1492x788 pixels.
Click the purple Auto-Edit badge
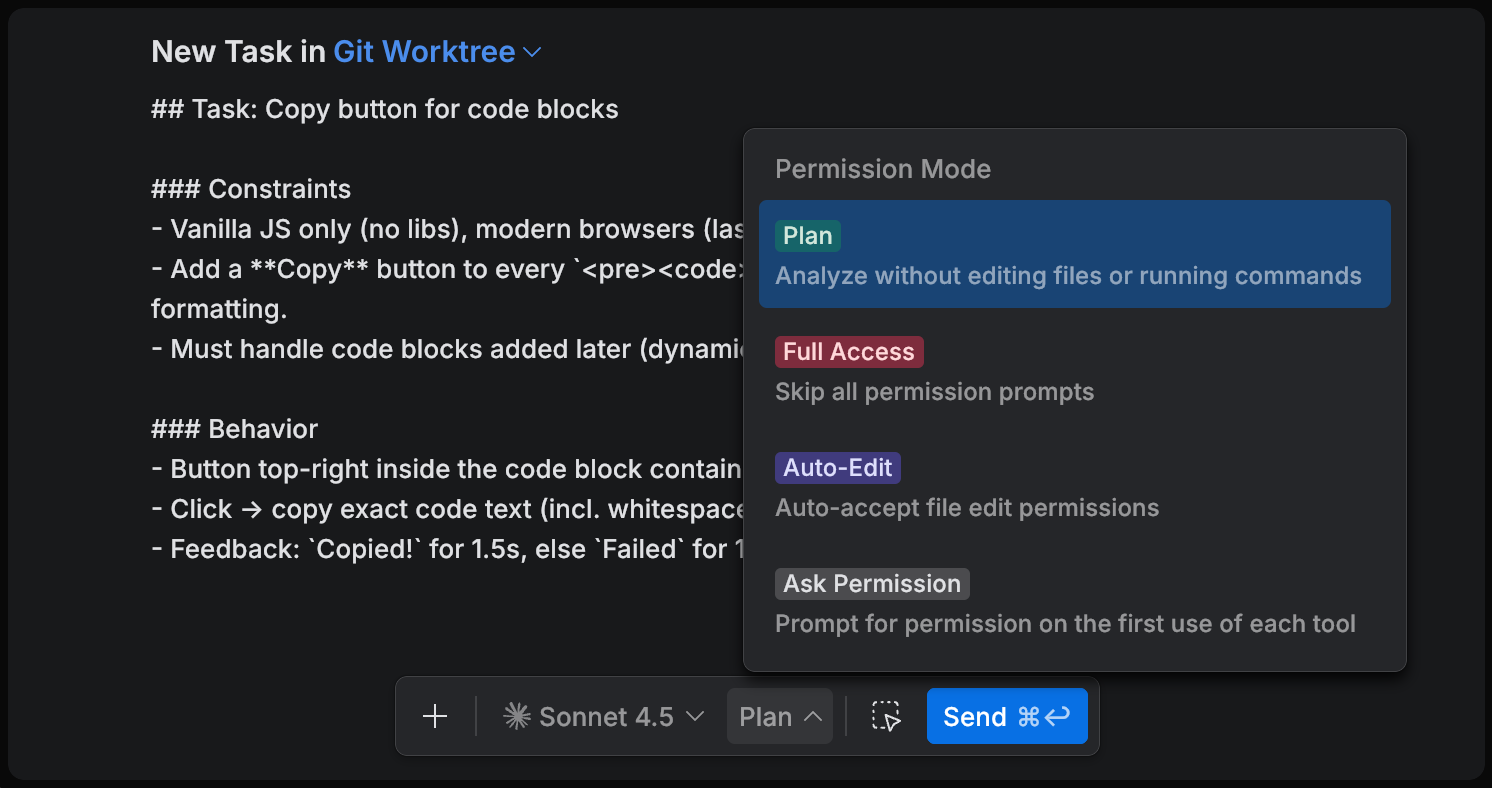tap(838, 468)
